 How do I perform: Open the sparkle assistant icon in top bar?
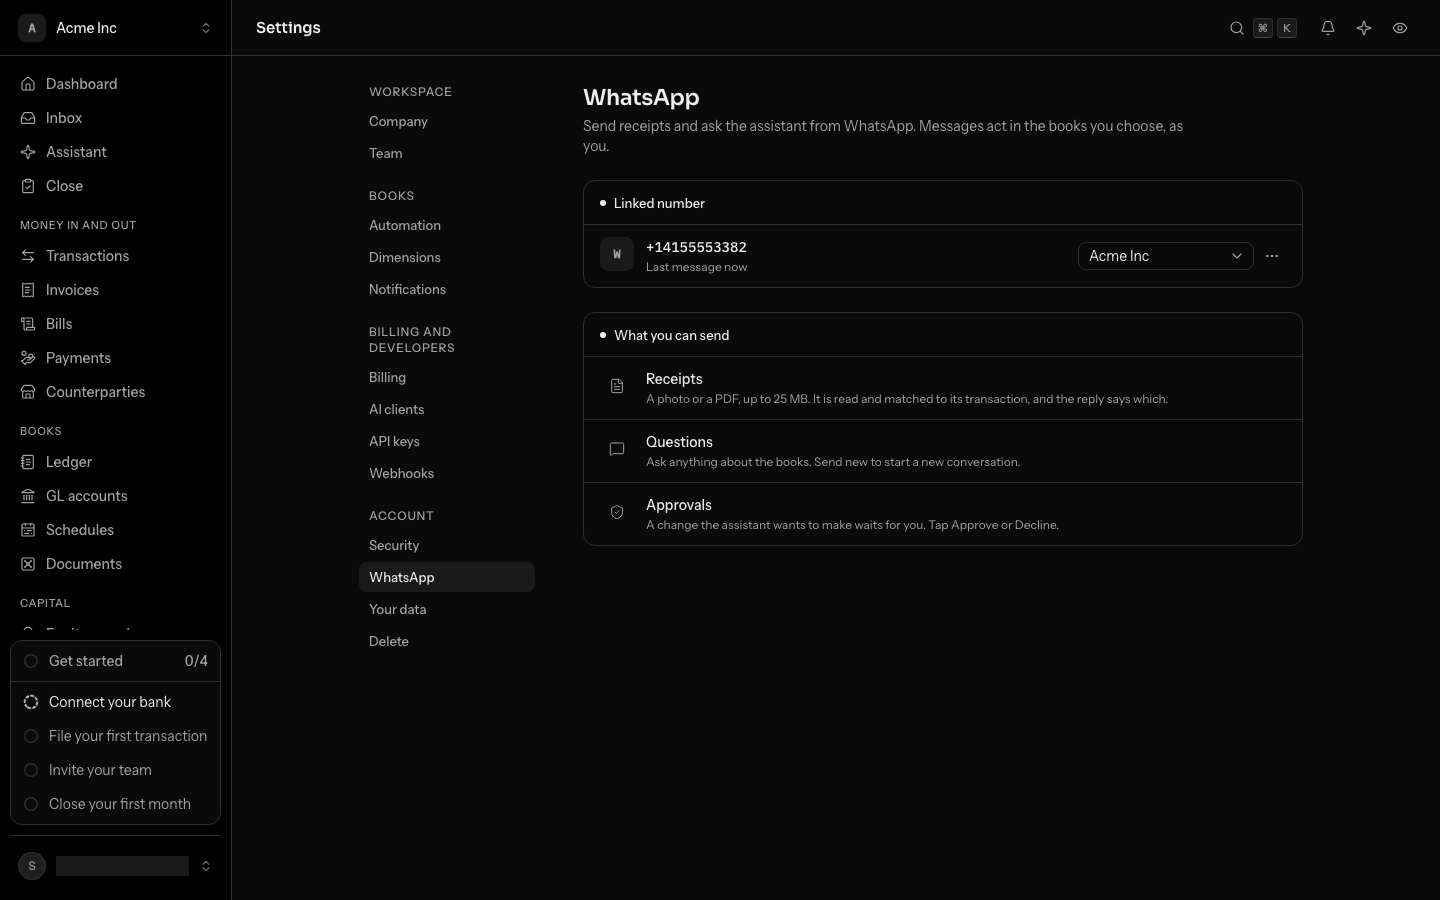click(1364, 28)
